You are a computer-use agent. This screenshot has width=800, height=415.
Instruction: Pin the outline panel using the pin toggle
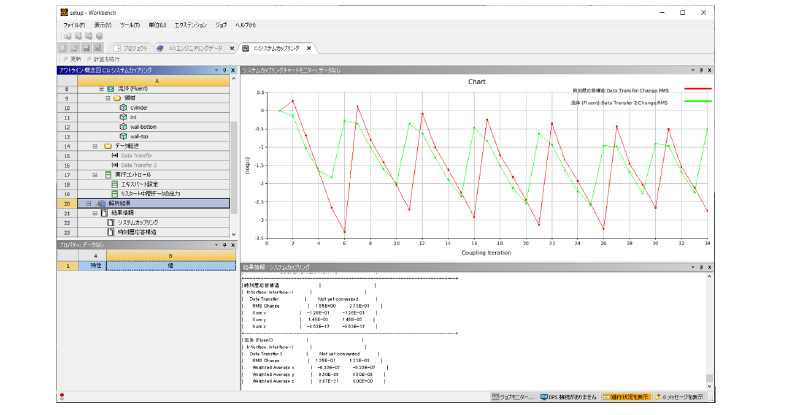[226, 70]
